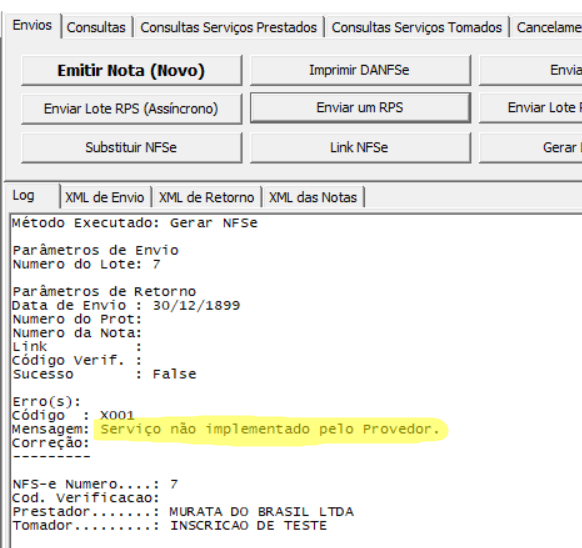
Task: Click in log at Método Executado line
Action: pos(135,223)
